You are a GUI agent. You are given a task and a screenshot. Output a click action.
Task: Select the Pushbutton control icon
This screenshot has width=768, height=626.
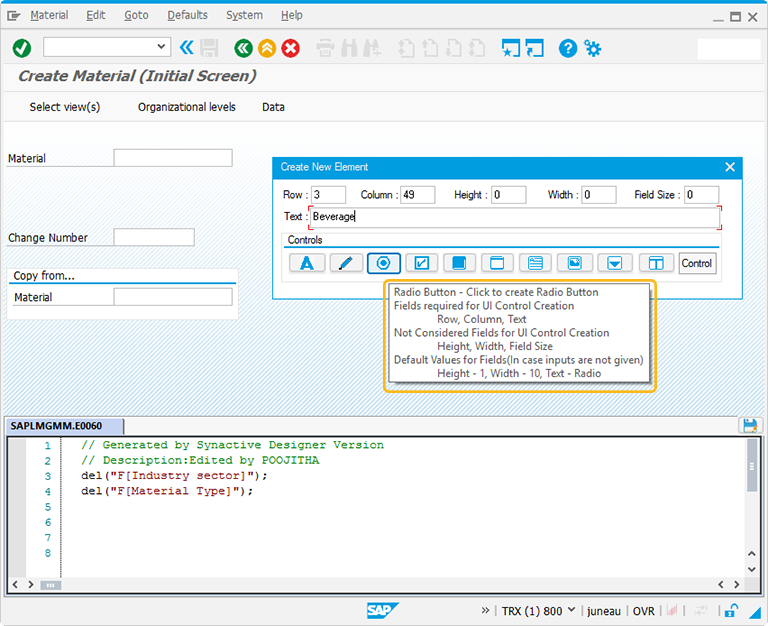(459, 263)
